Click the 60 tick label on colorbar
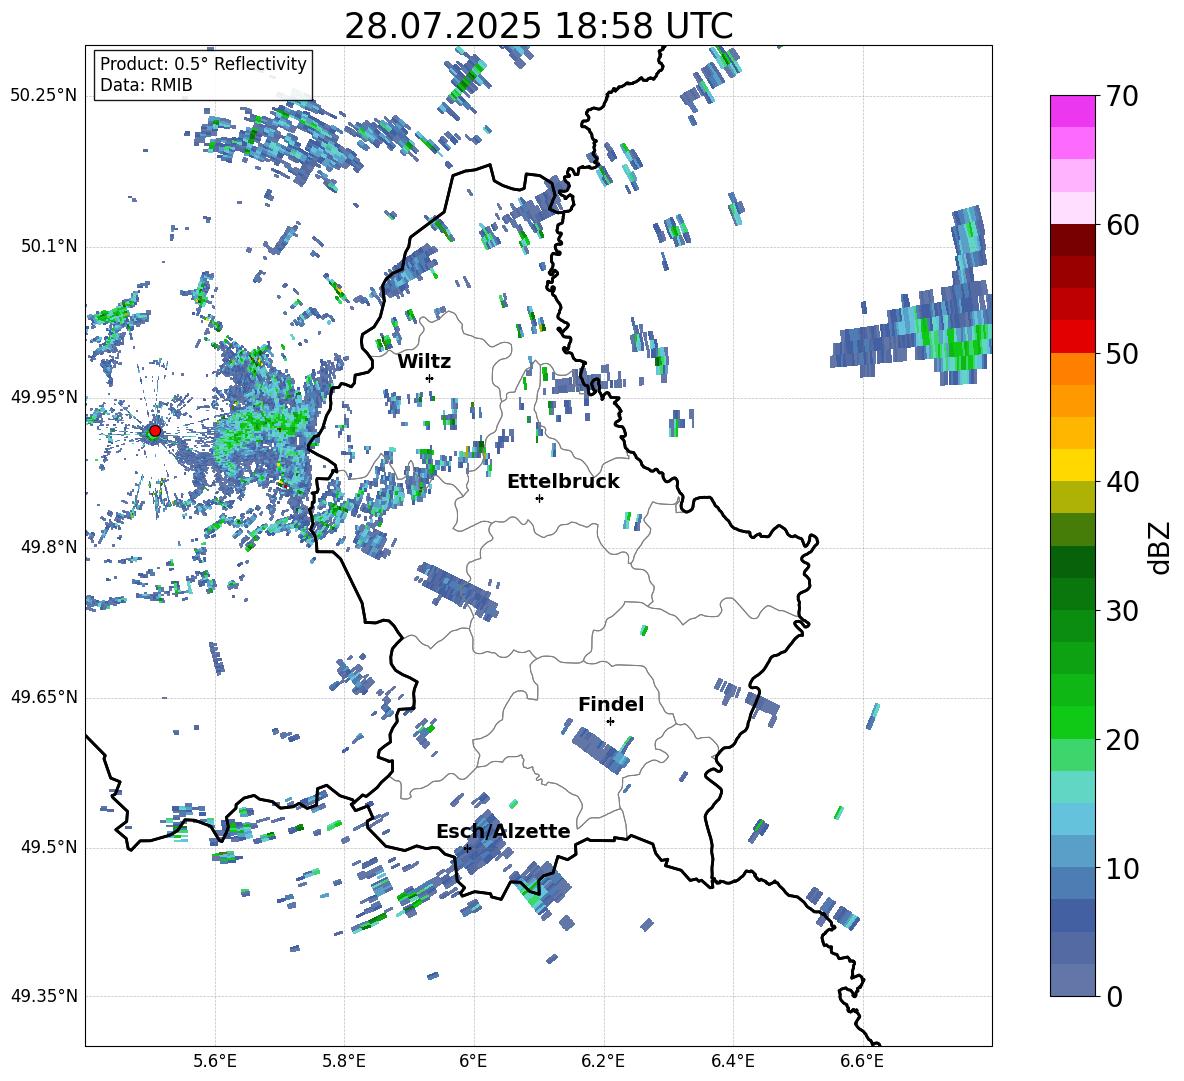Screen dimensions: 1184x1081 click(x=1122, y=225)
